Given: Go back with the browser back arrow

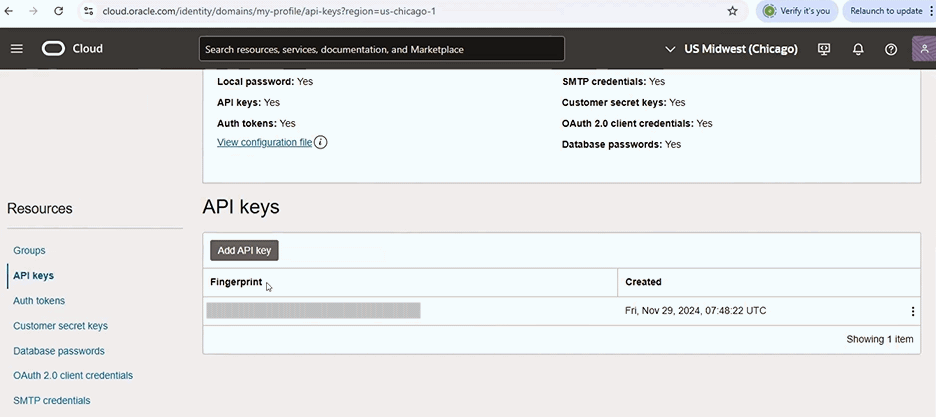Looking at the screenshot, I should [x=9, y=11].
